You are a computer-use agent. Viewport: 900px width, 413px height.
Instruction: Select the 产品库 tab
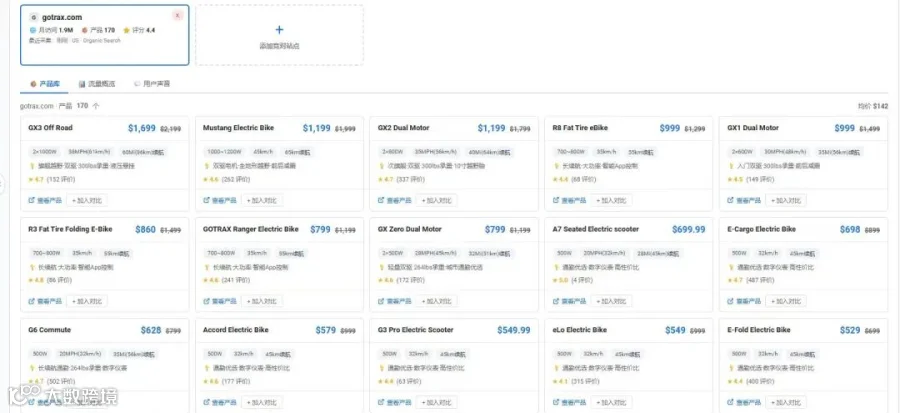pos(45,84)
